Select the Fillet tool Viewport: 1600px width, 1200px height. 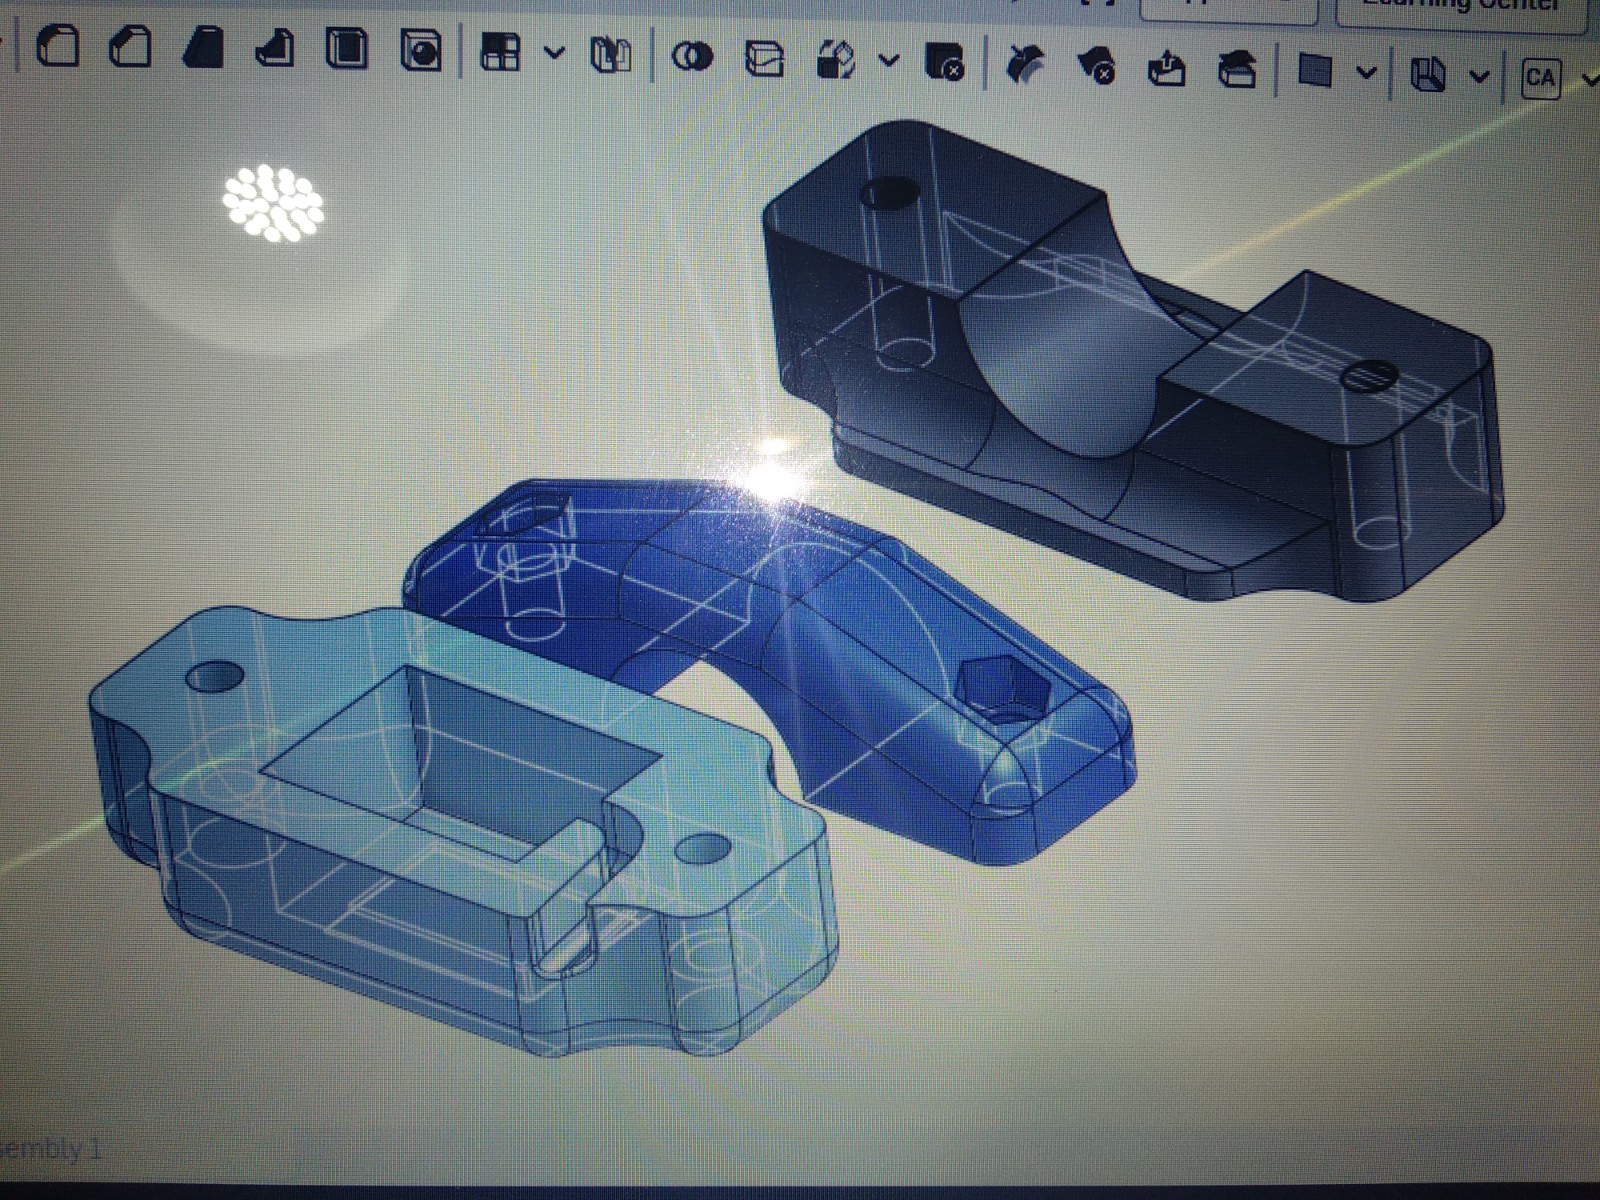(x=59, y=48)
